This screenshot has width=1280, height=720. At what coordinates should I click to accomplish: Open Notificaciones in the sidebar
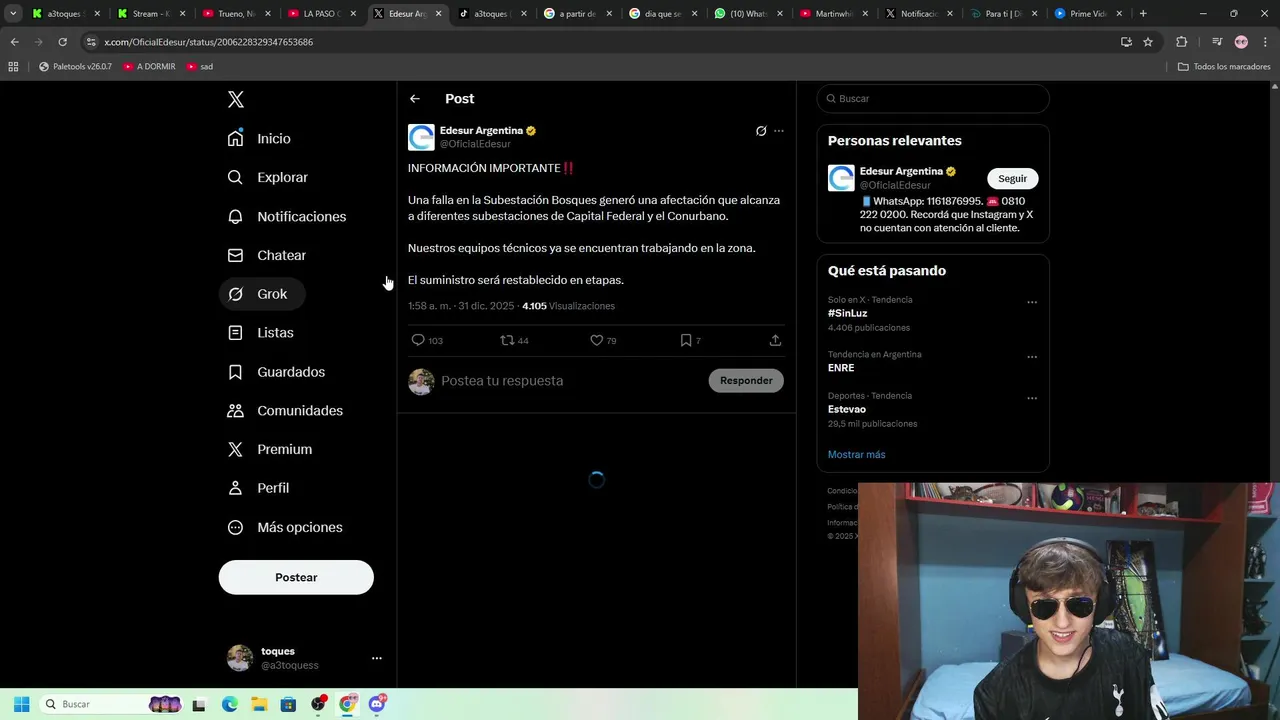286,216
